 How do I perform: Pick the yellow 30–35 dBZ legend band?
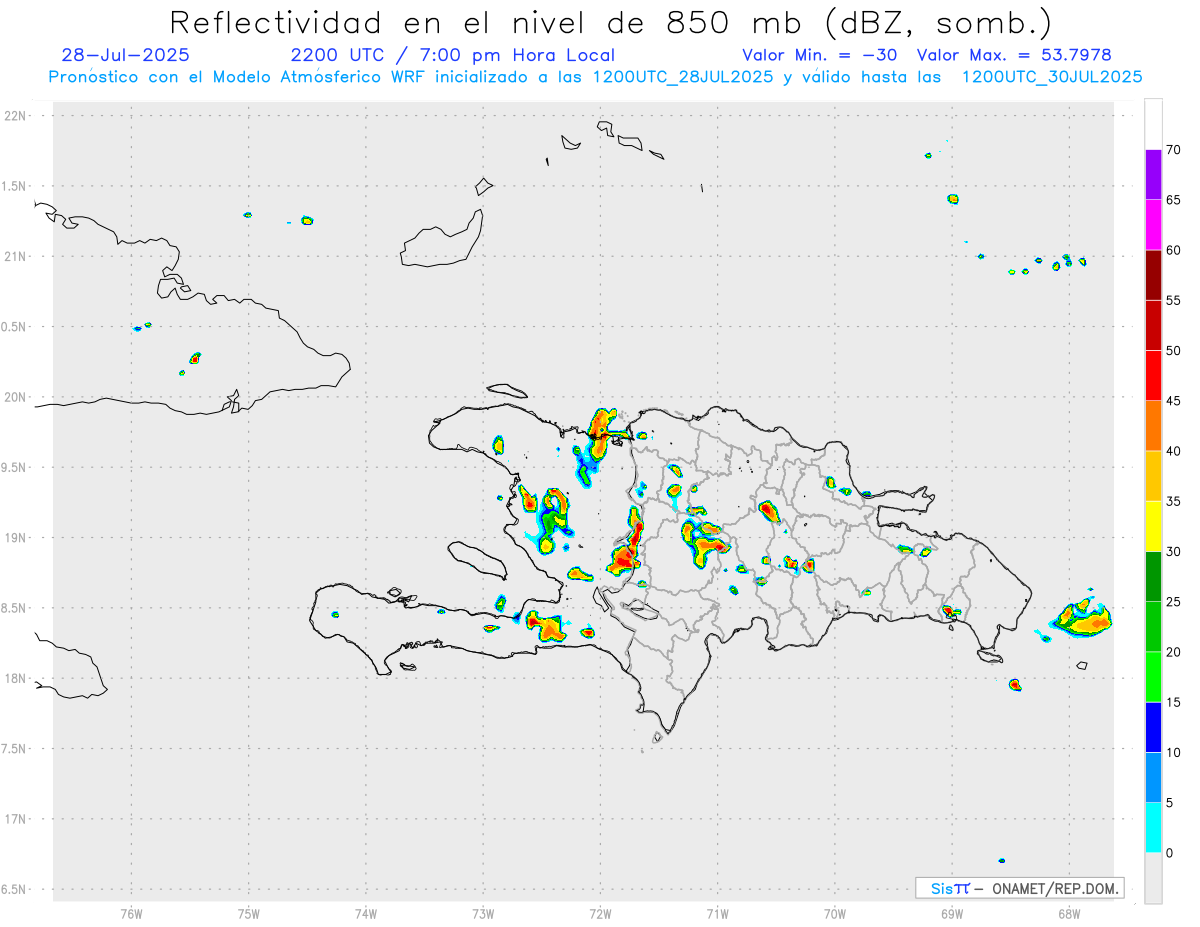pyautogui.click(x=1153, y=526)
